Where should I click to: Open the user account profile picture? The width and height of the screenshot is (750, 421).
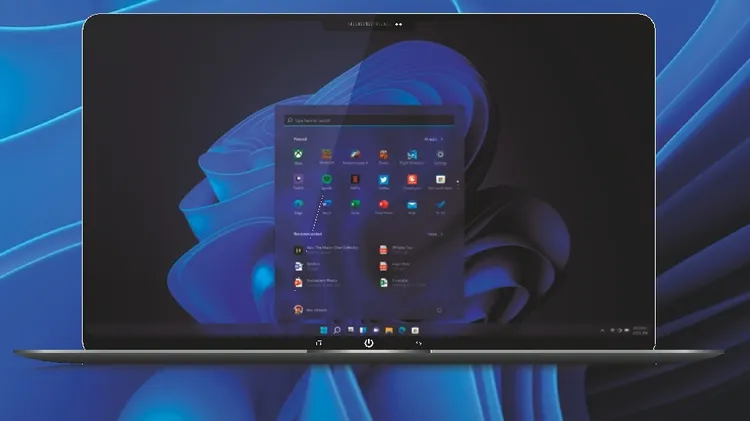(298, 310)
